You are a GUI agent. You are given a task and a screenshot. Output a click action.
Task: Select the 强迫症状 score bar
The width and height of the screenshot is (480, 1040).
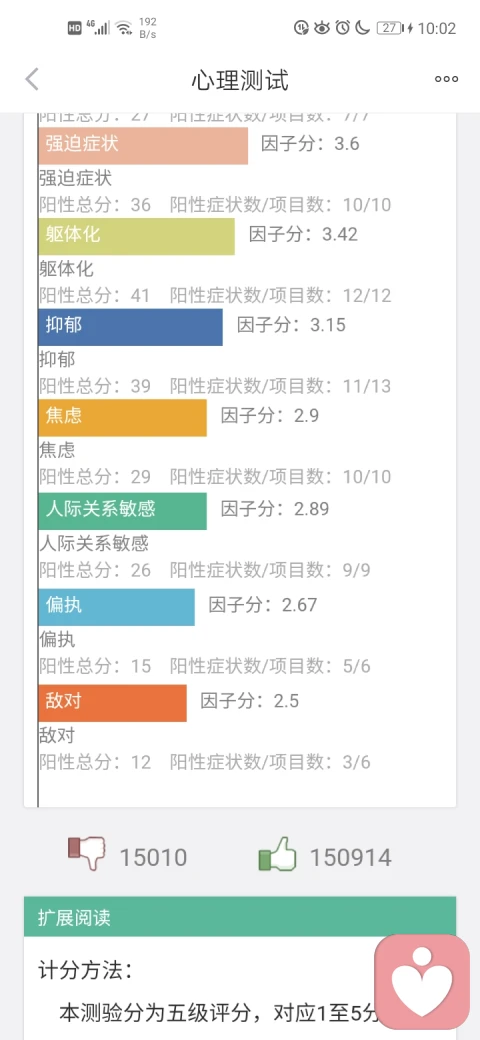coord(143,145)
